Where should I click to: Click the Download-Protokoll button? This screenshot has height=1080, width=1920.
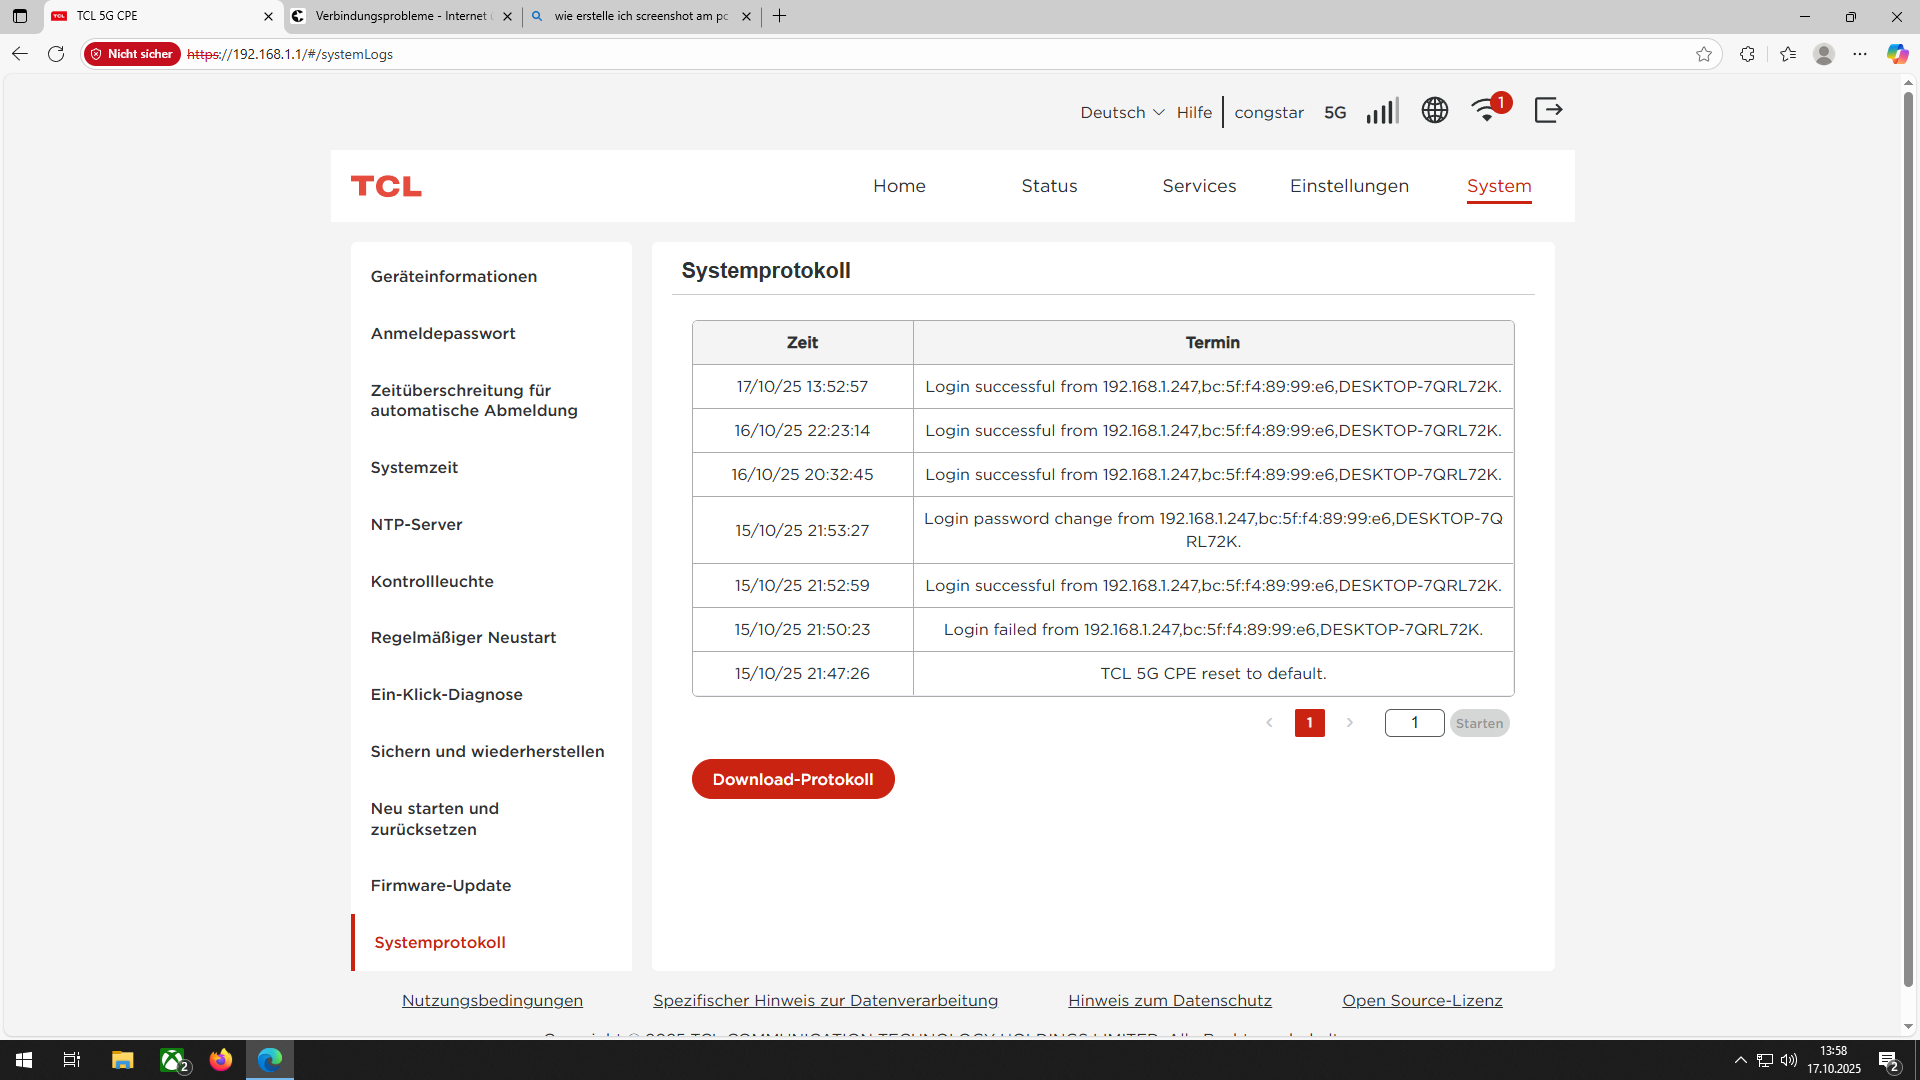coord(792,779)
